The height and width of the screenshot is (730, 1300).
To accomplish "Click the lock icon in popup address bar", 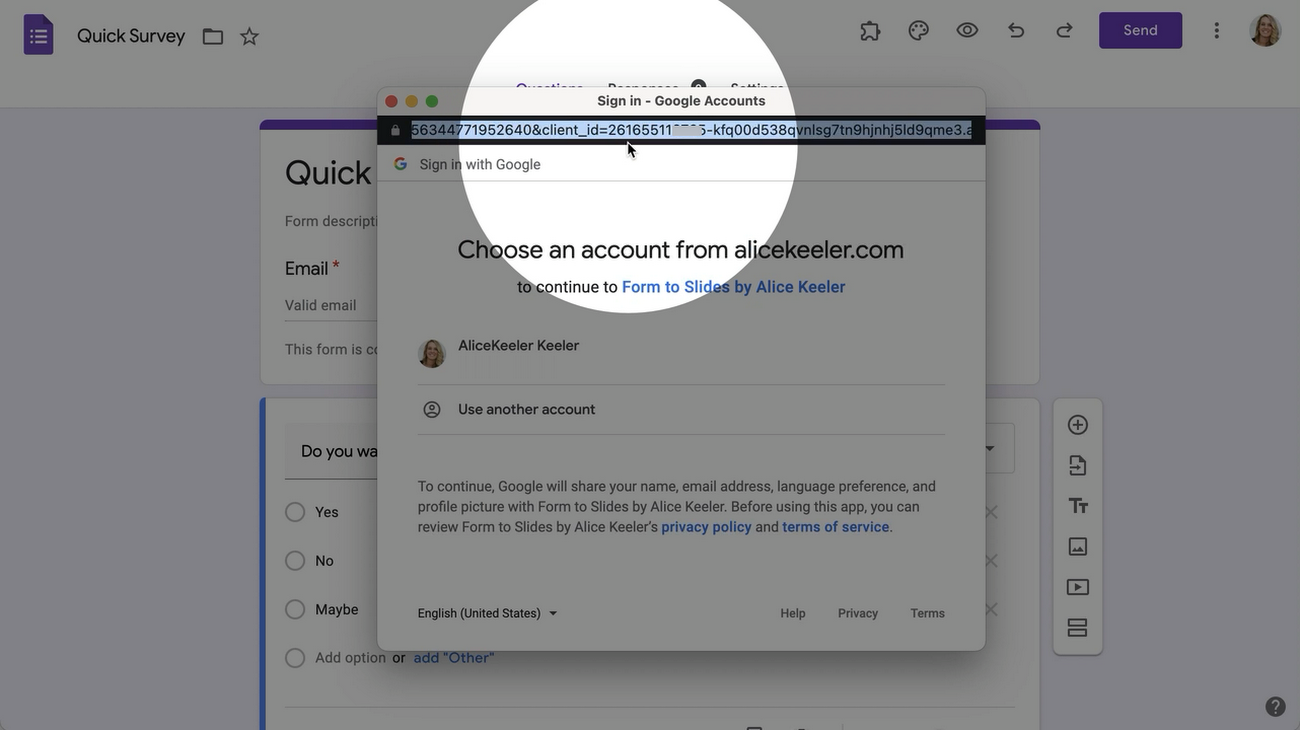I will (x=395, y=130).
